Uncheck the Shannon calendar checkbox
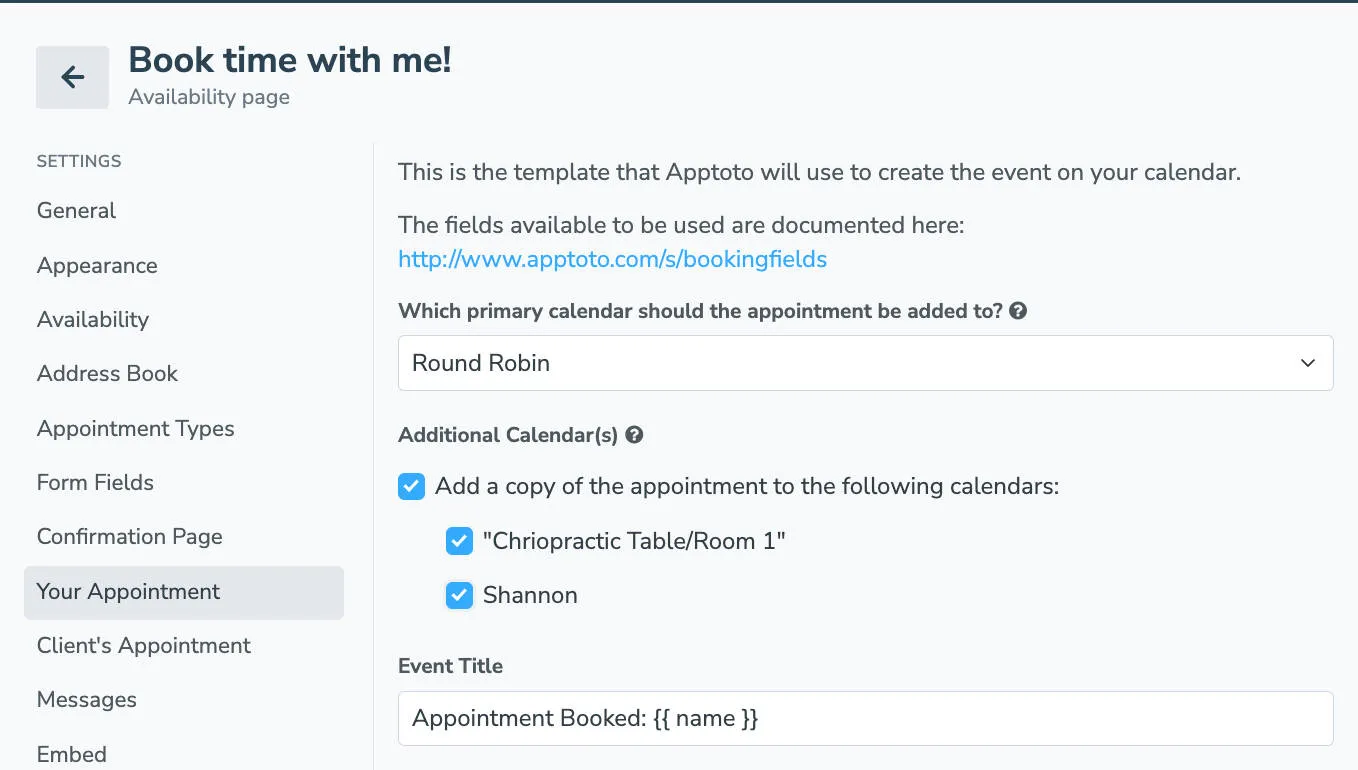 coord(458,595)
